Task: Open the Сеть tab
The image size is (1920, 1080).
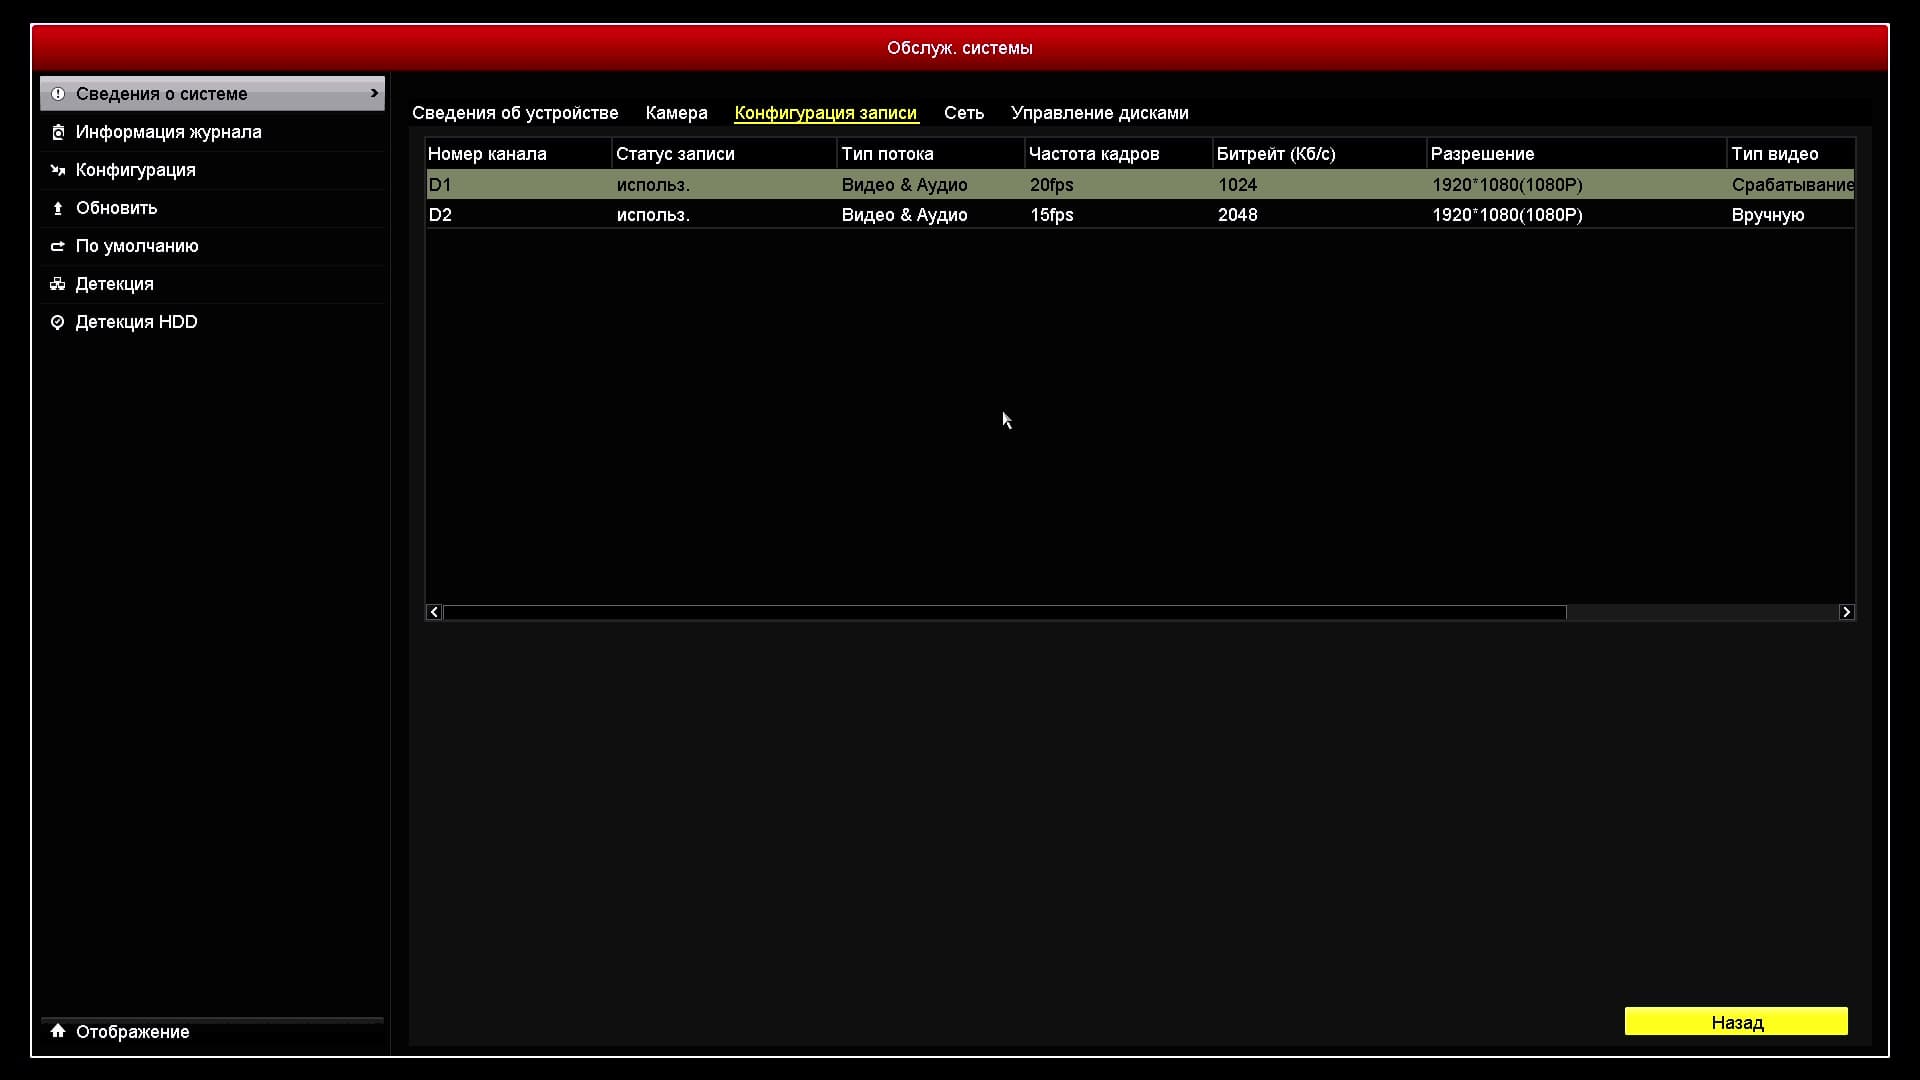Action: point(963,113)
